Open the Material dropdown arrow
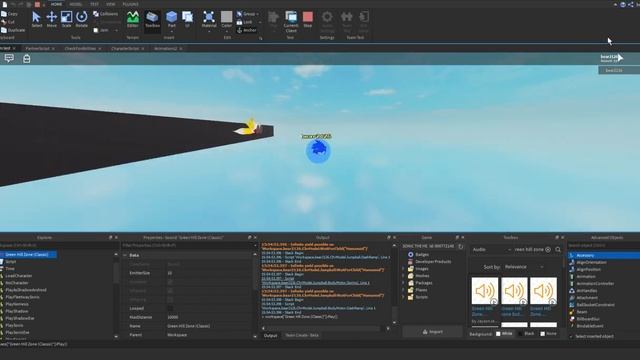 click(x=209, y=31)
